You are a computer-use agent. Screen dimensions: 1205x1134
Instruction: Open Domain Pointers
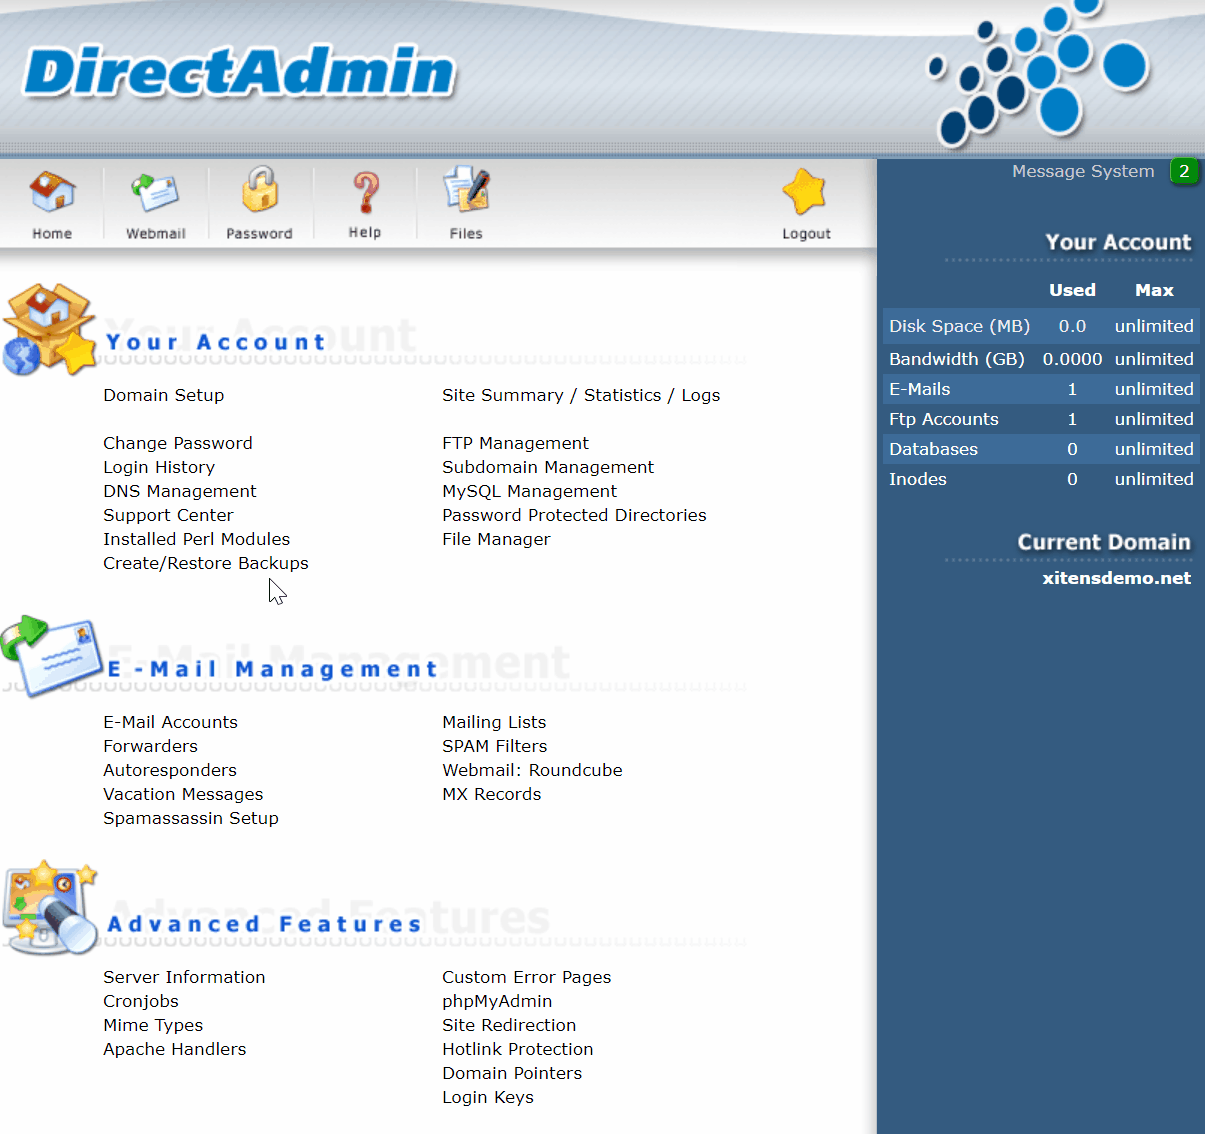(512, 1073)
